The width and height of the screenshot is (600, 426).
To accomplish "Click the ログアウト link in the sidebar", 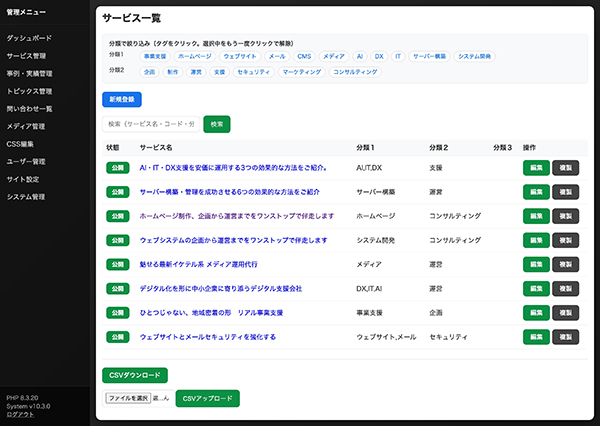I will 20,414.
